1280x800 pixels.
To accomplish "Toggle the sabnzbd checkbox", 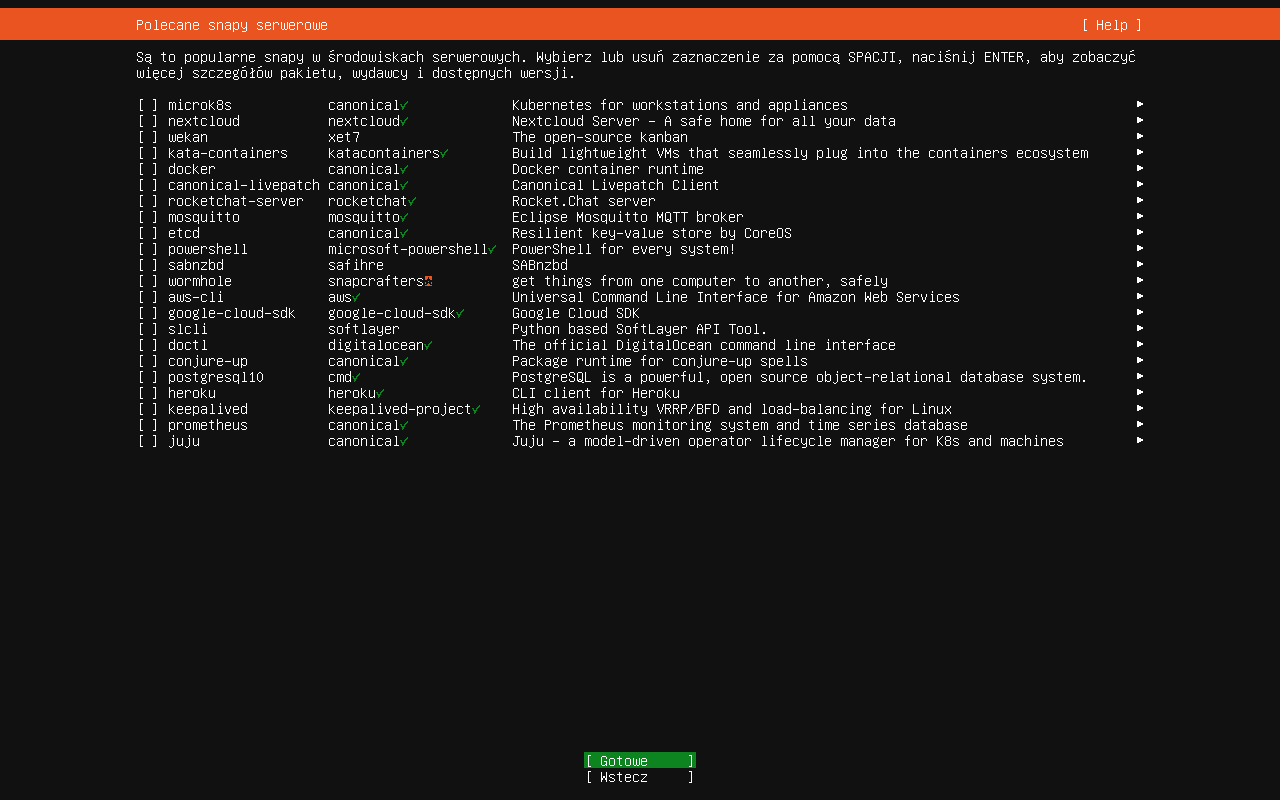I will click(x=148, y=265).
